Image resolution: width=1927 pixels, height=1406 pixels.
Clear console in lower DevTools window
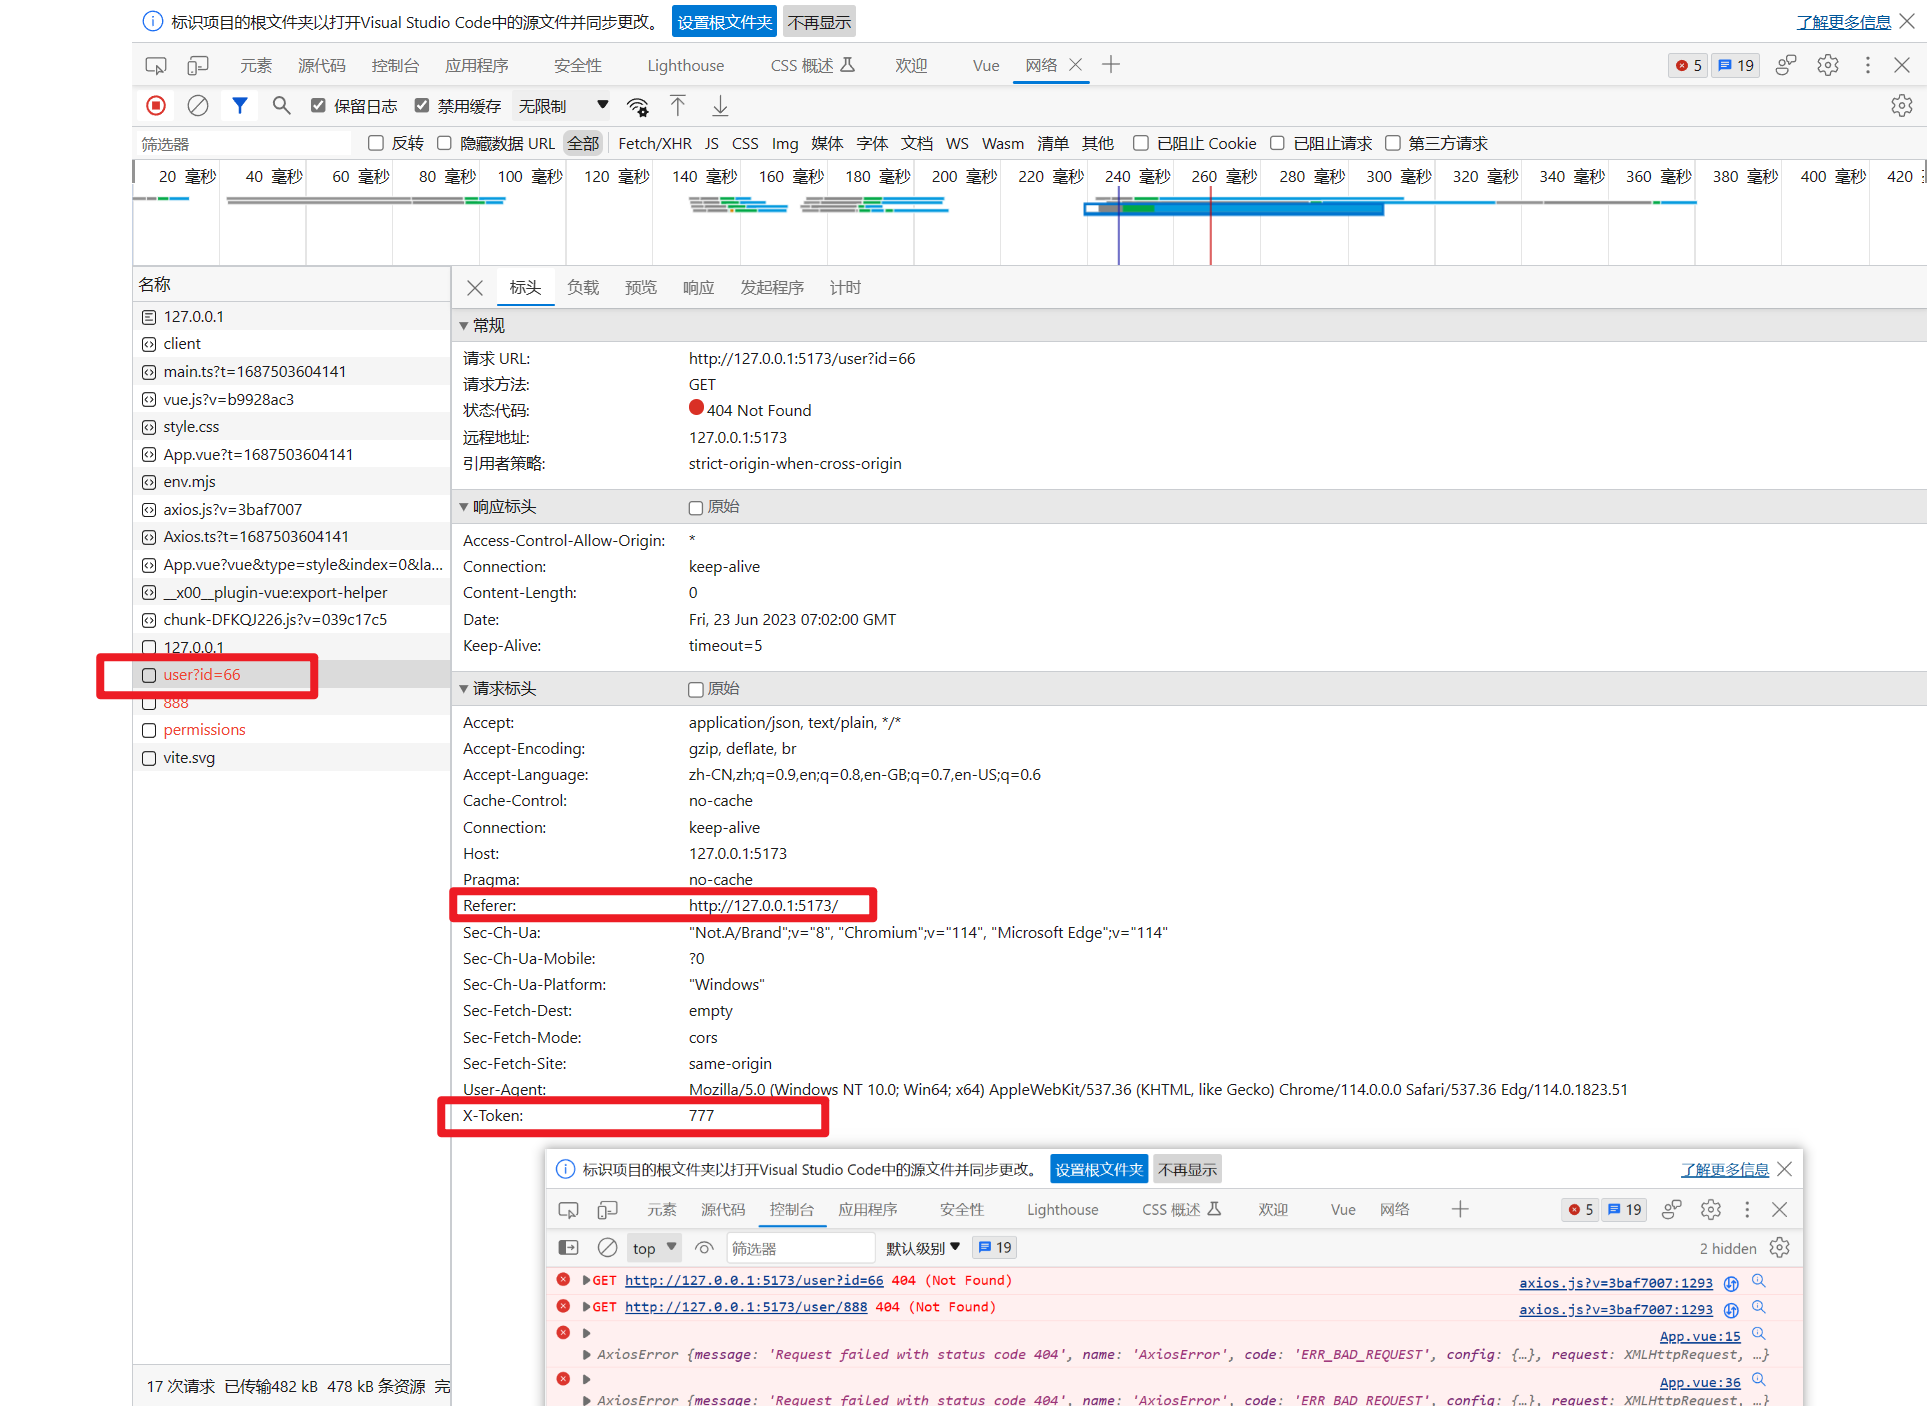point(607,1248)
